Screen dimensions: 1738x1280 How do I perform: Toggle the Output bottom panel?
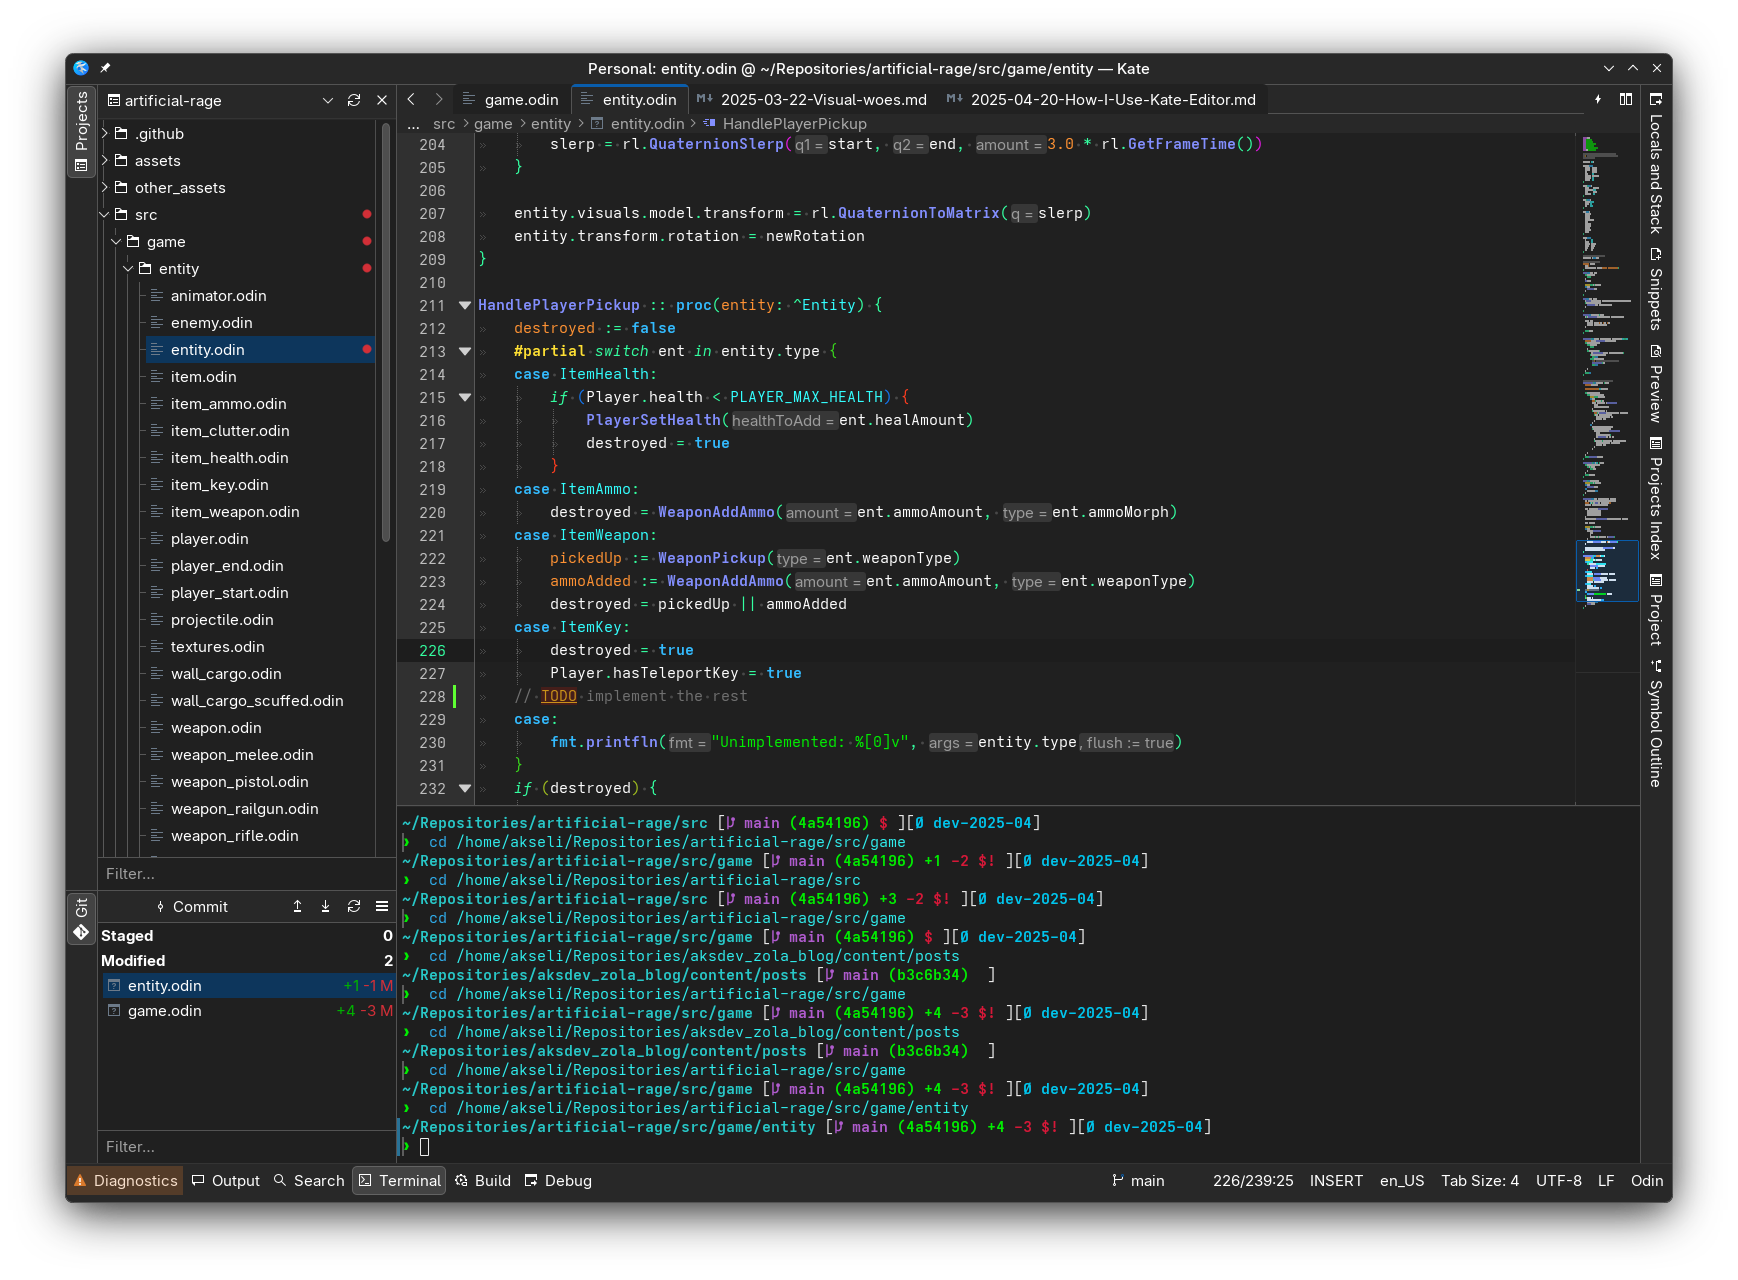[226, 1181]
